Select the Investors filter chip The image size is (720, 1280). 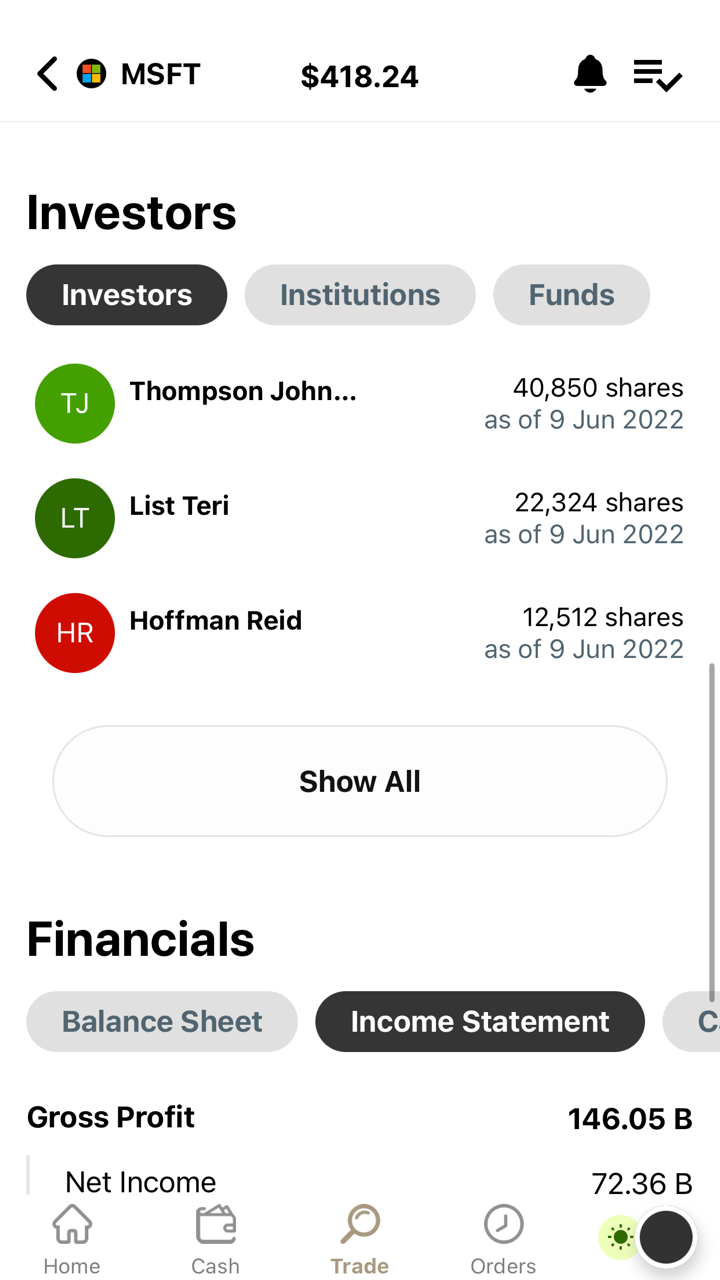coord(127,295)
